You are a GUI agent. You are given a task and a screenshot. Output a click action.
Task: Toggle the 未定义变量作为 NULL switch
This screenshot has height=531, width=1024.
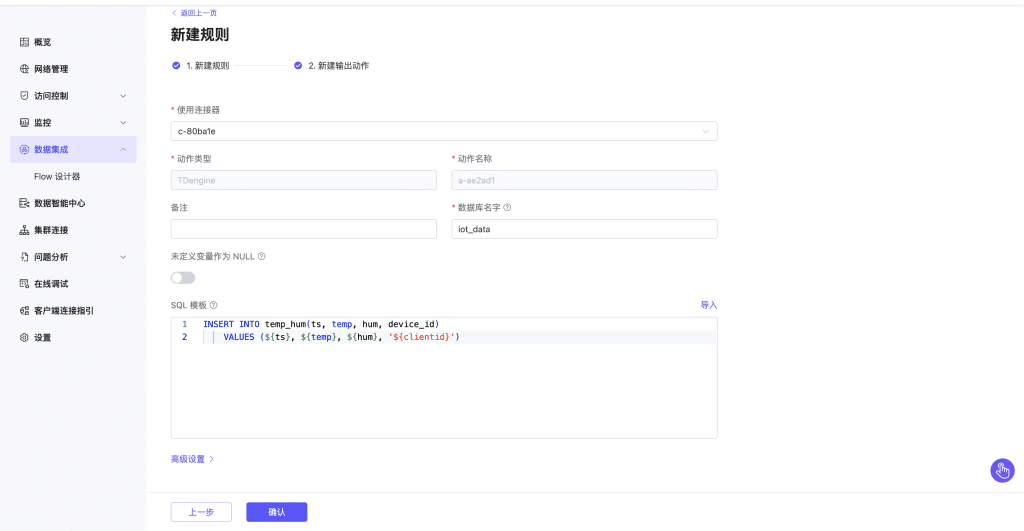click(x=183, y=278)
